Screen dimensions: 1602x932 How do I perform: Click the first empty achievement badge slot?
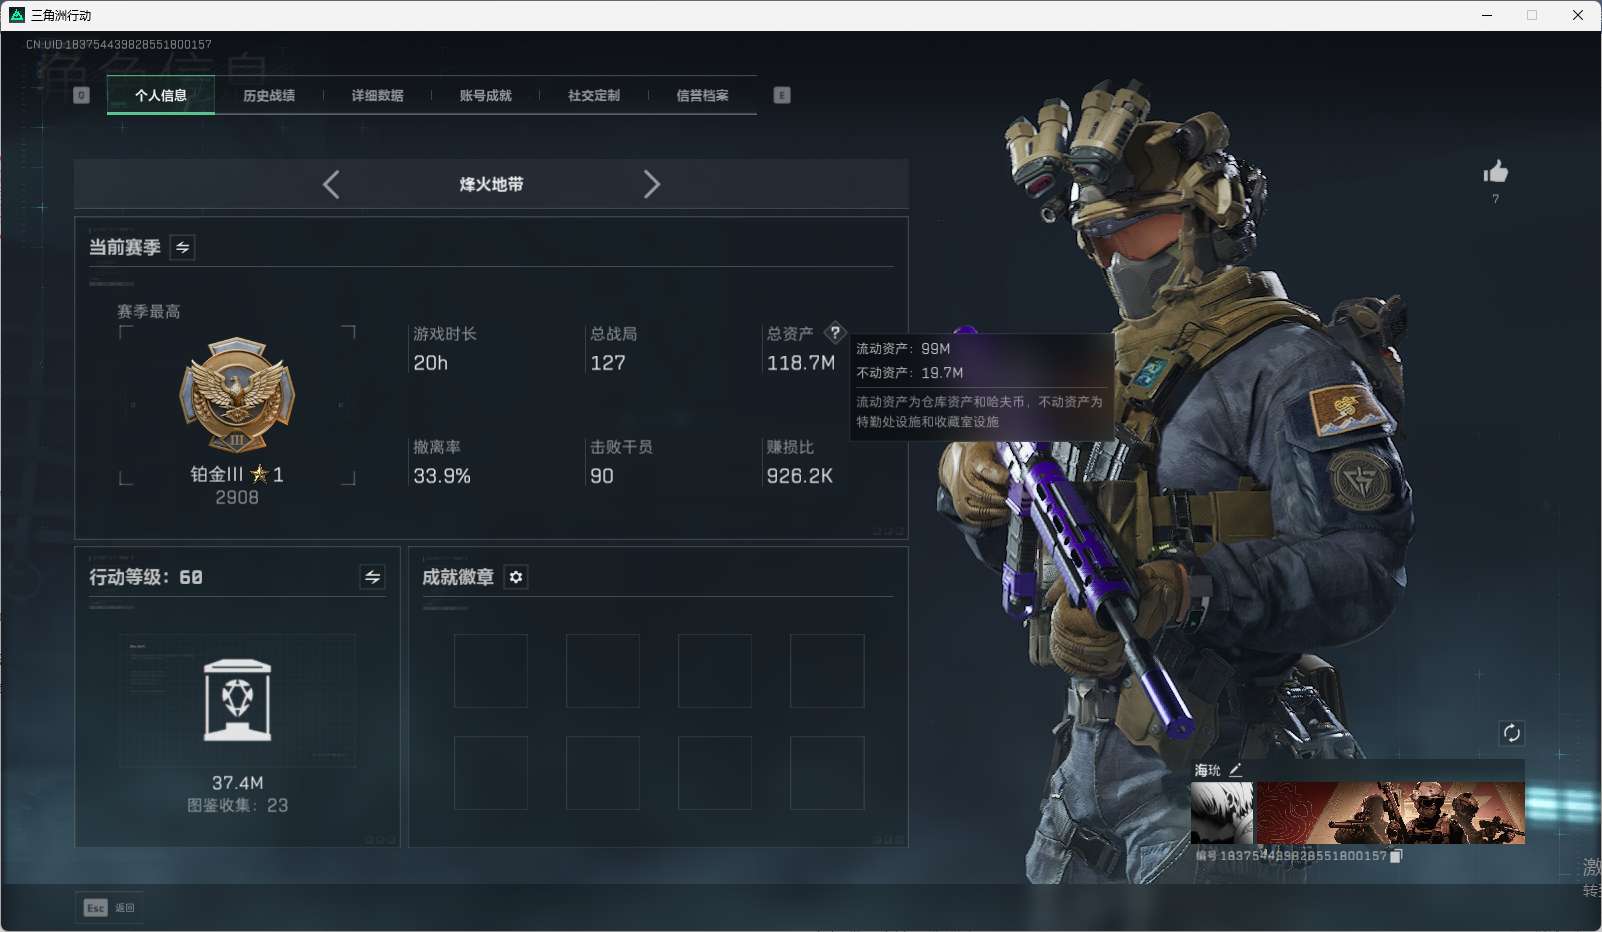pos(491,671)
